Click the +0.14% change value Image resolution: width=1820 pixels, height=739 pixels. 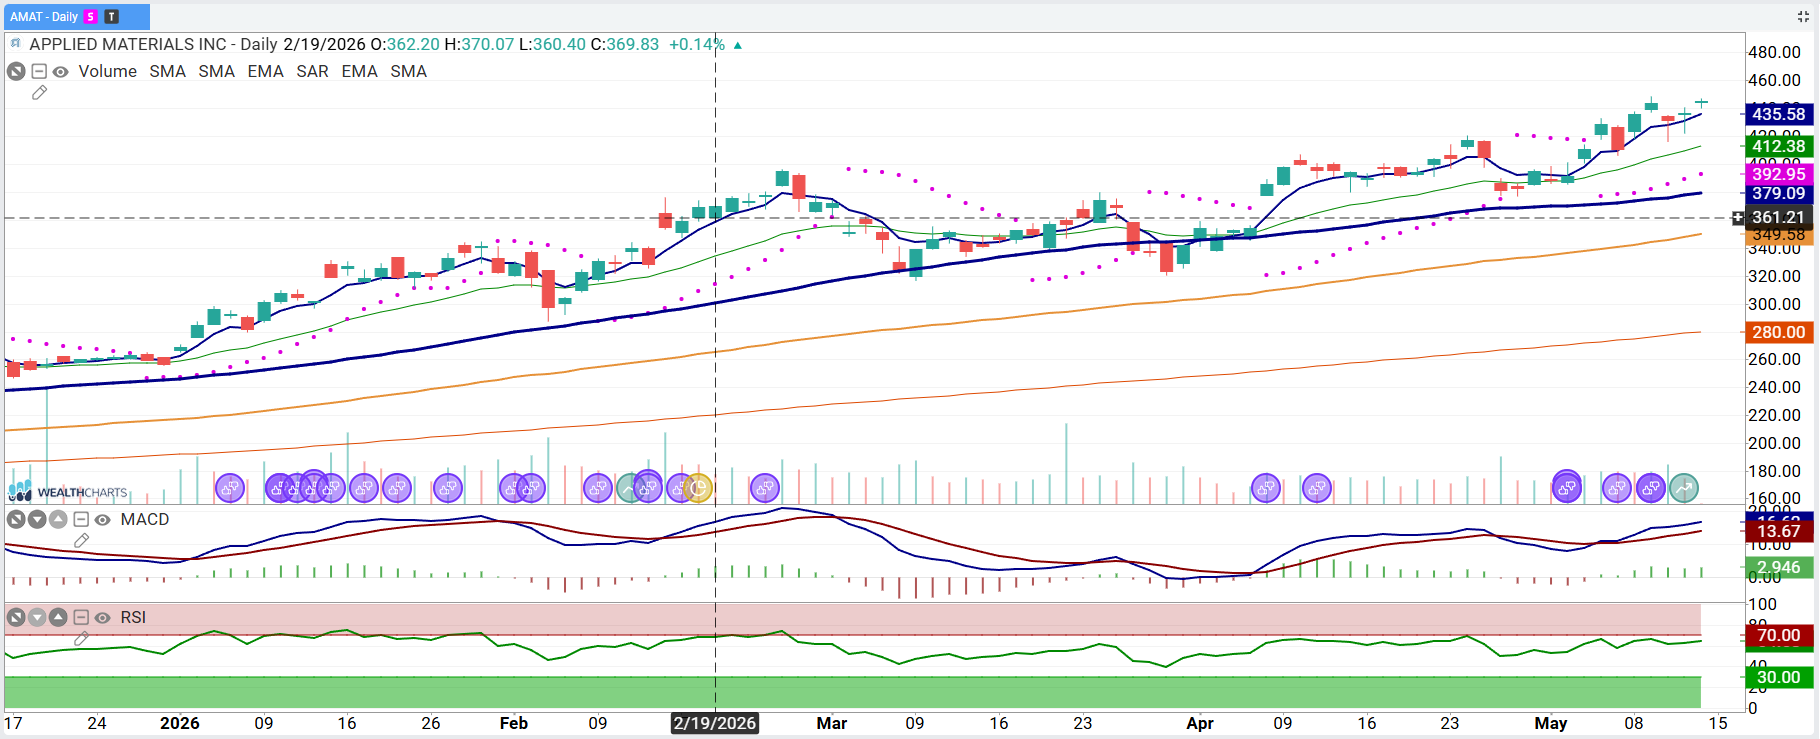[x=697, y=44]
